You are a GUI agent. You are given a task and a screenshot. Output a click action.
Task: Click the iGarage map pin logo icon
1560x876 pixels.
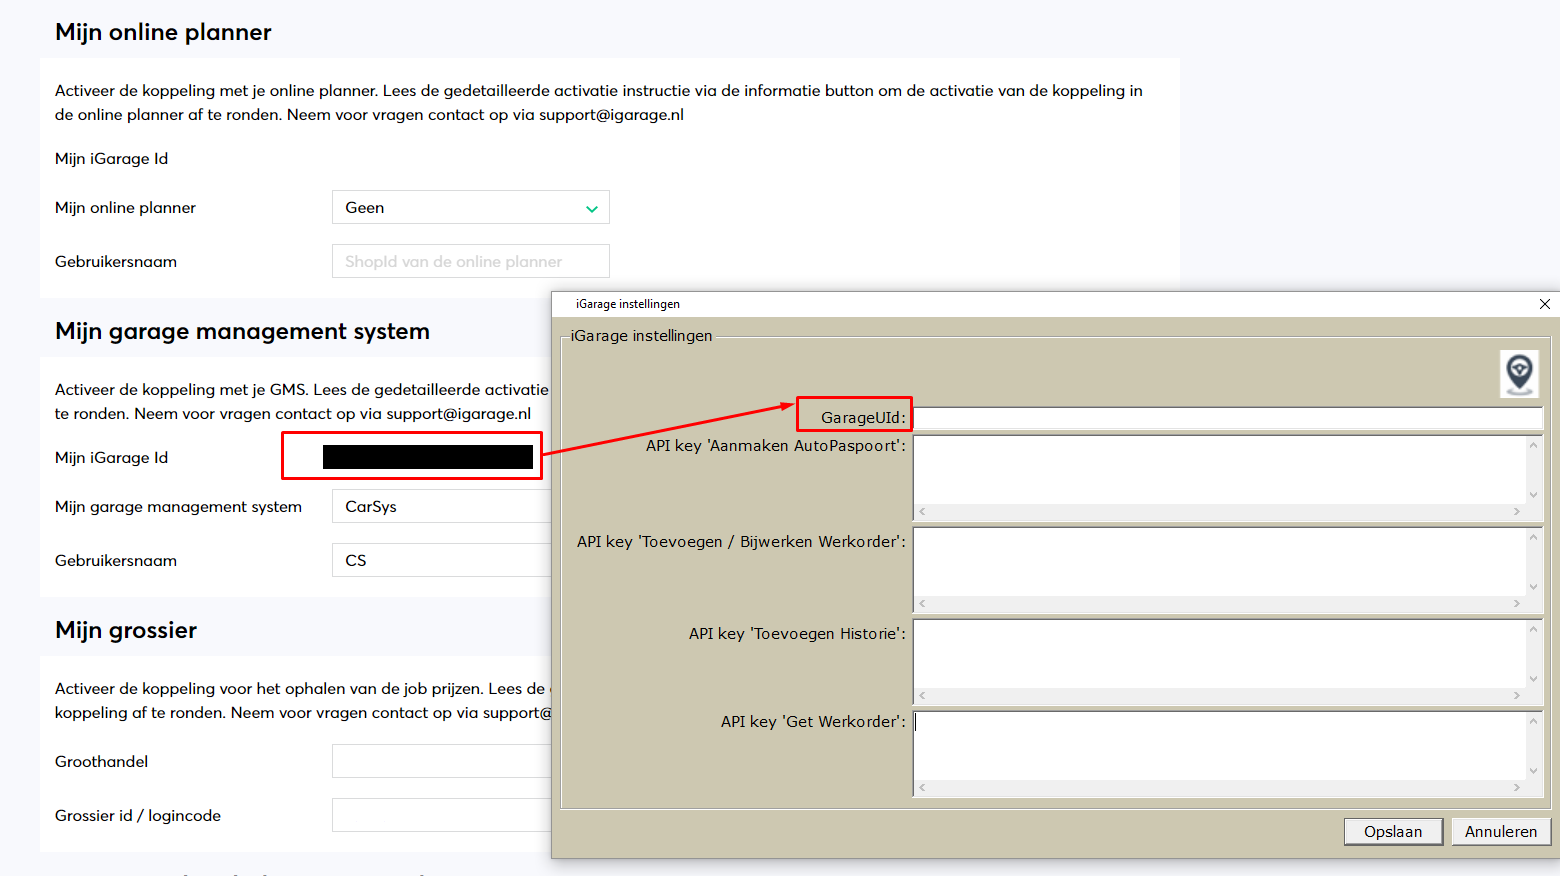pos(1519,373)
